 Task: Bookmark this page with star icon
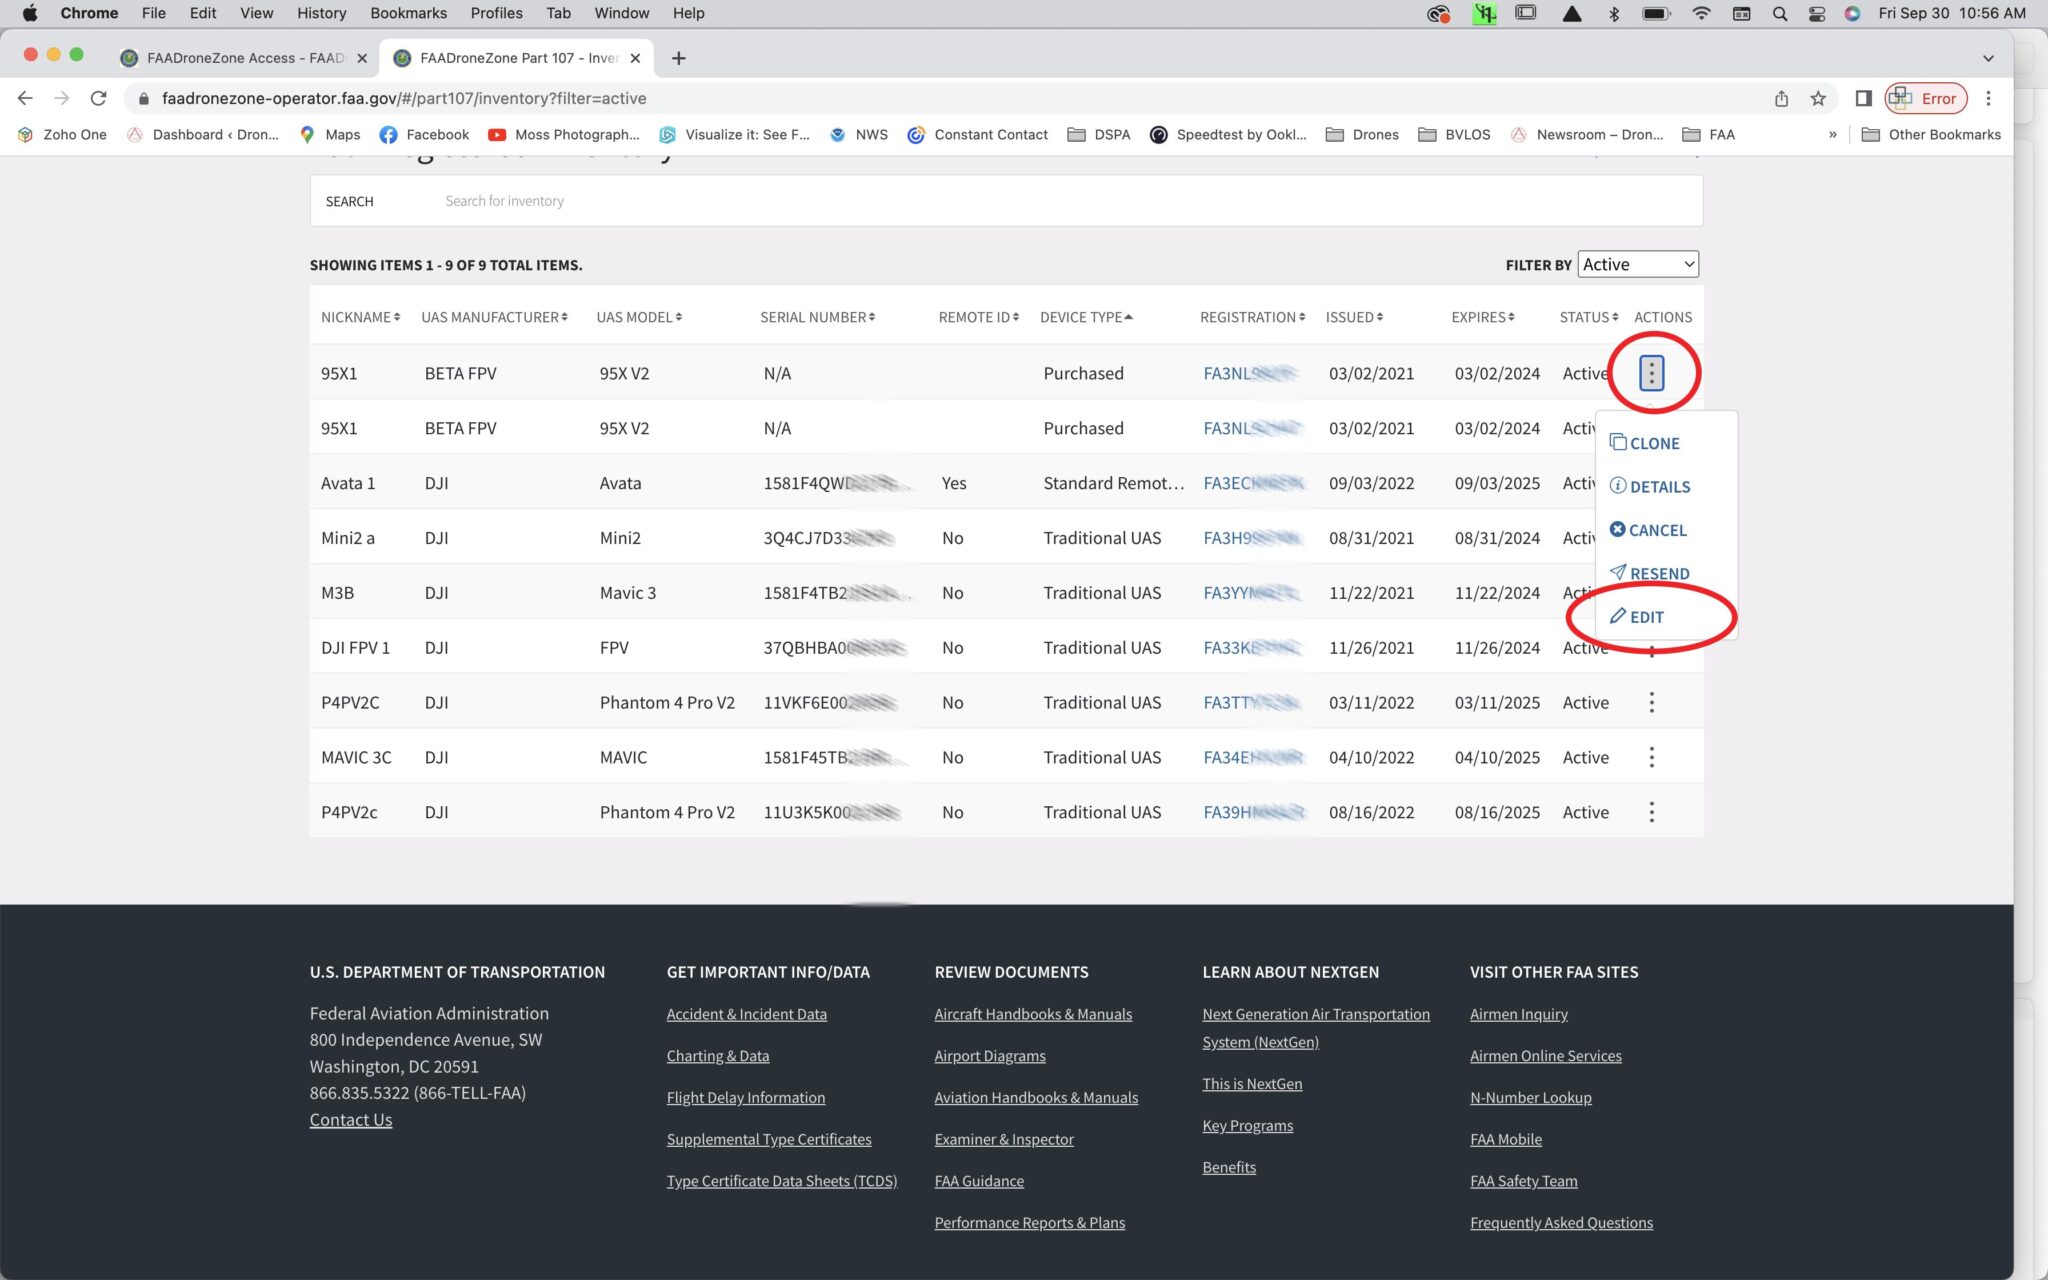click(1818, 98)
